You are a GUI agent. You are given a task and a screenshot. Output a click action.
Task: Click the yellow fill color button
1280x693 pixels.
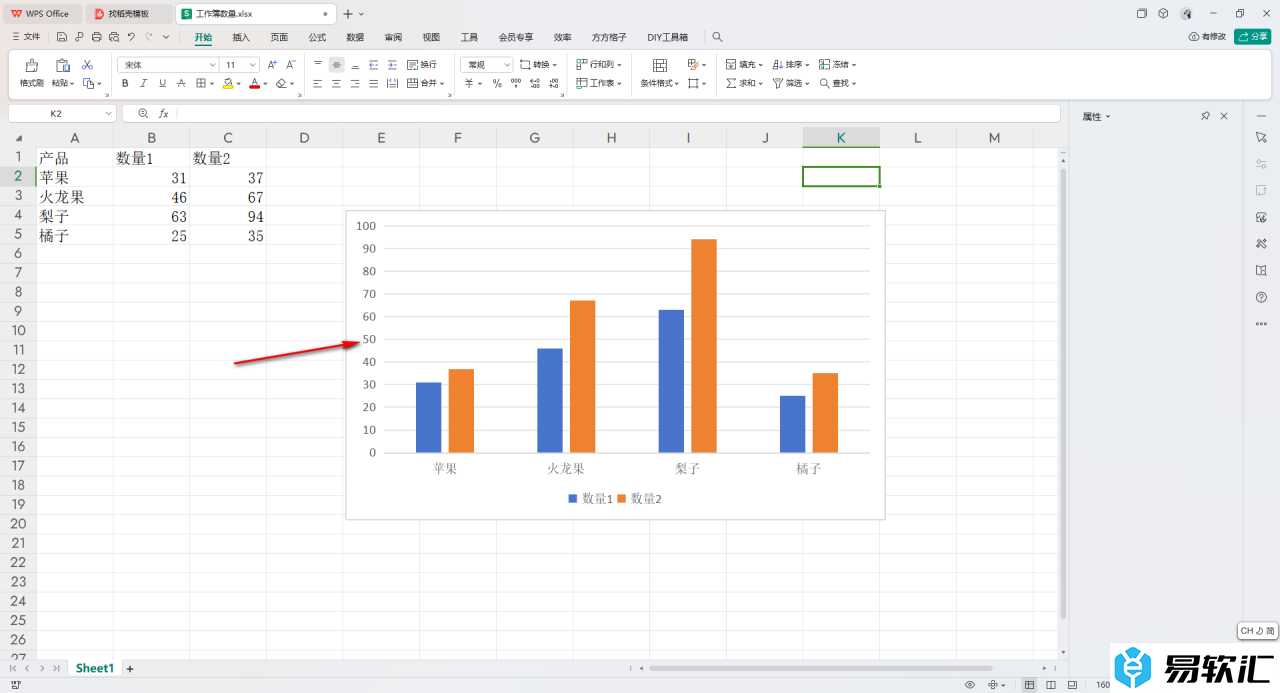pos(228,83)
